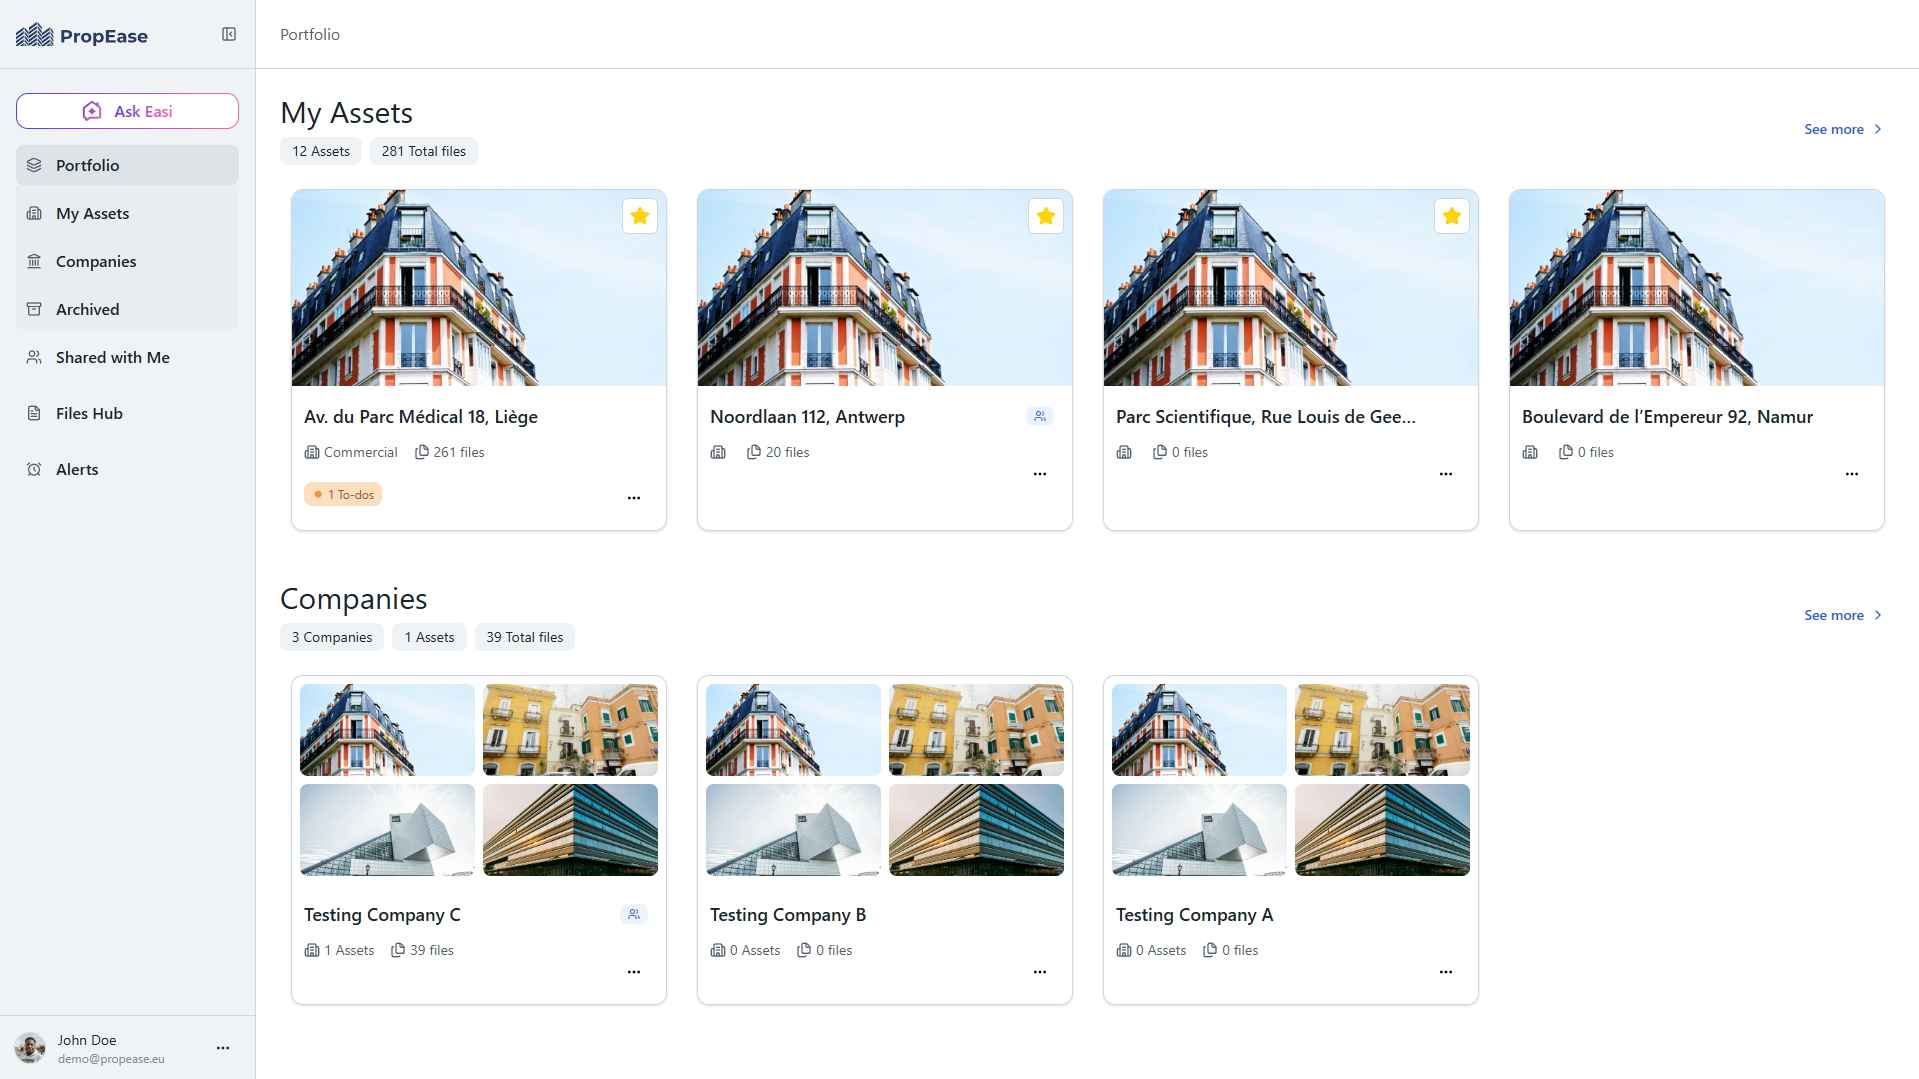Open options menu for Testing Company B
The width and height of the screenshot is (1919, 1079).
[x=1040, y=972]
